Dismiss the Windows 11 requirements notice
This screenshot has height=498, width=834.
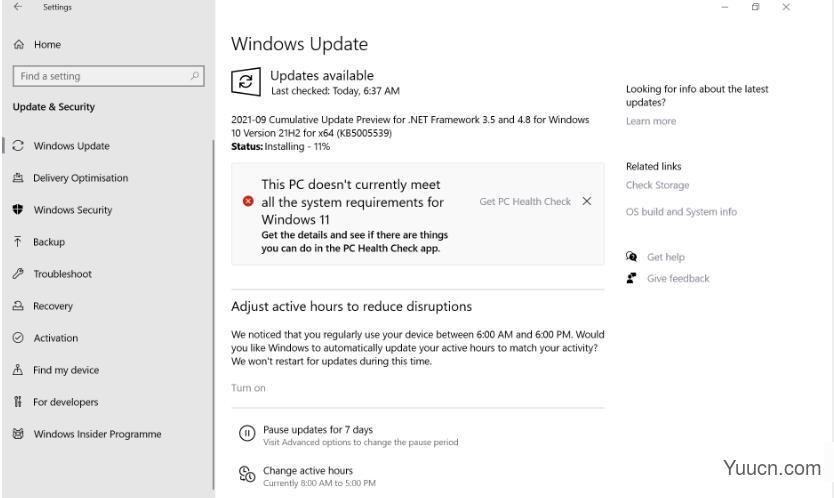(587, 201)
